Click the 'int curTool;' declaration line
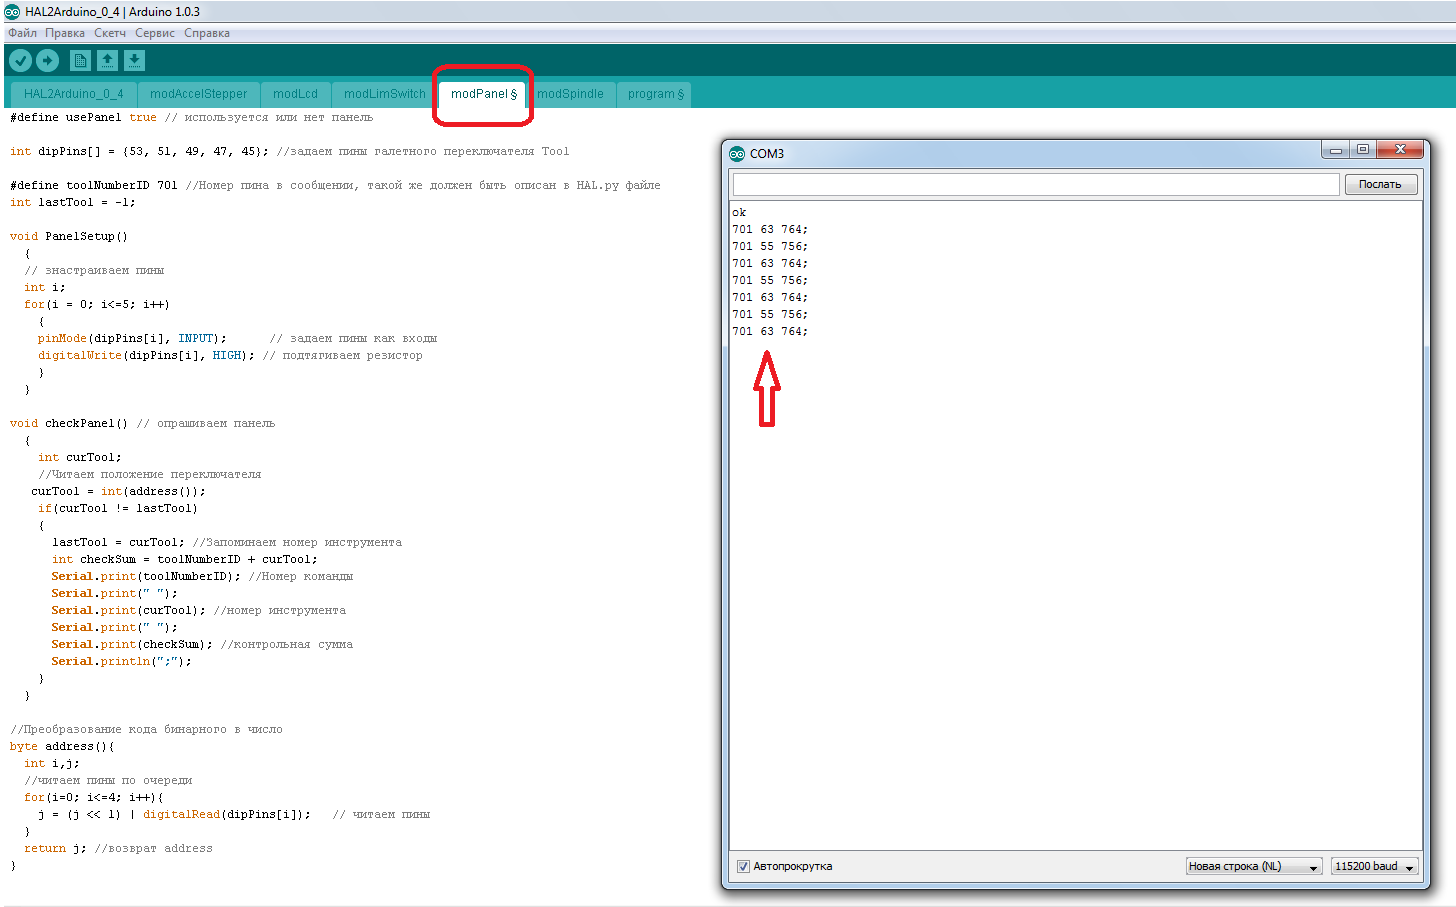1456x907 pixels. 80,457
